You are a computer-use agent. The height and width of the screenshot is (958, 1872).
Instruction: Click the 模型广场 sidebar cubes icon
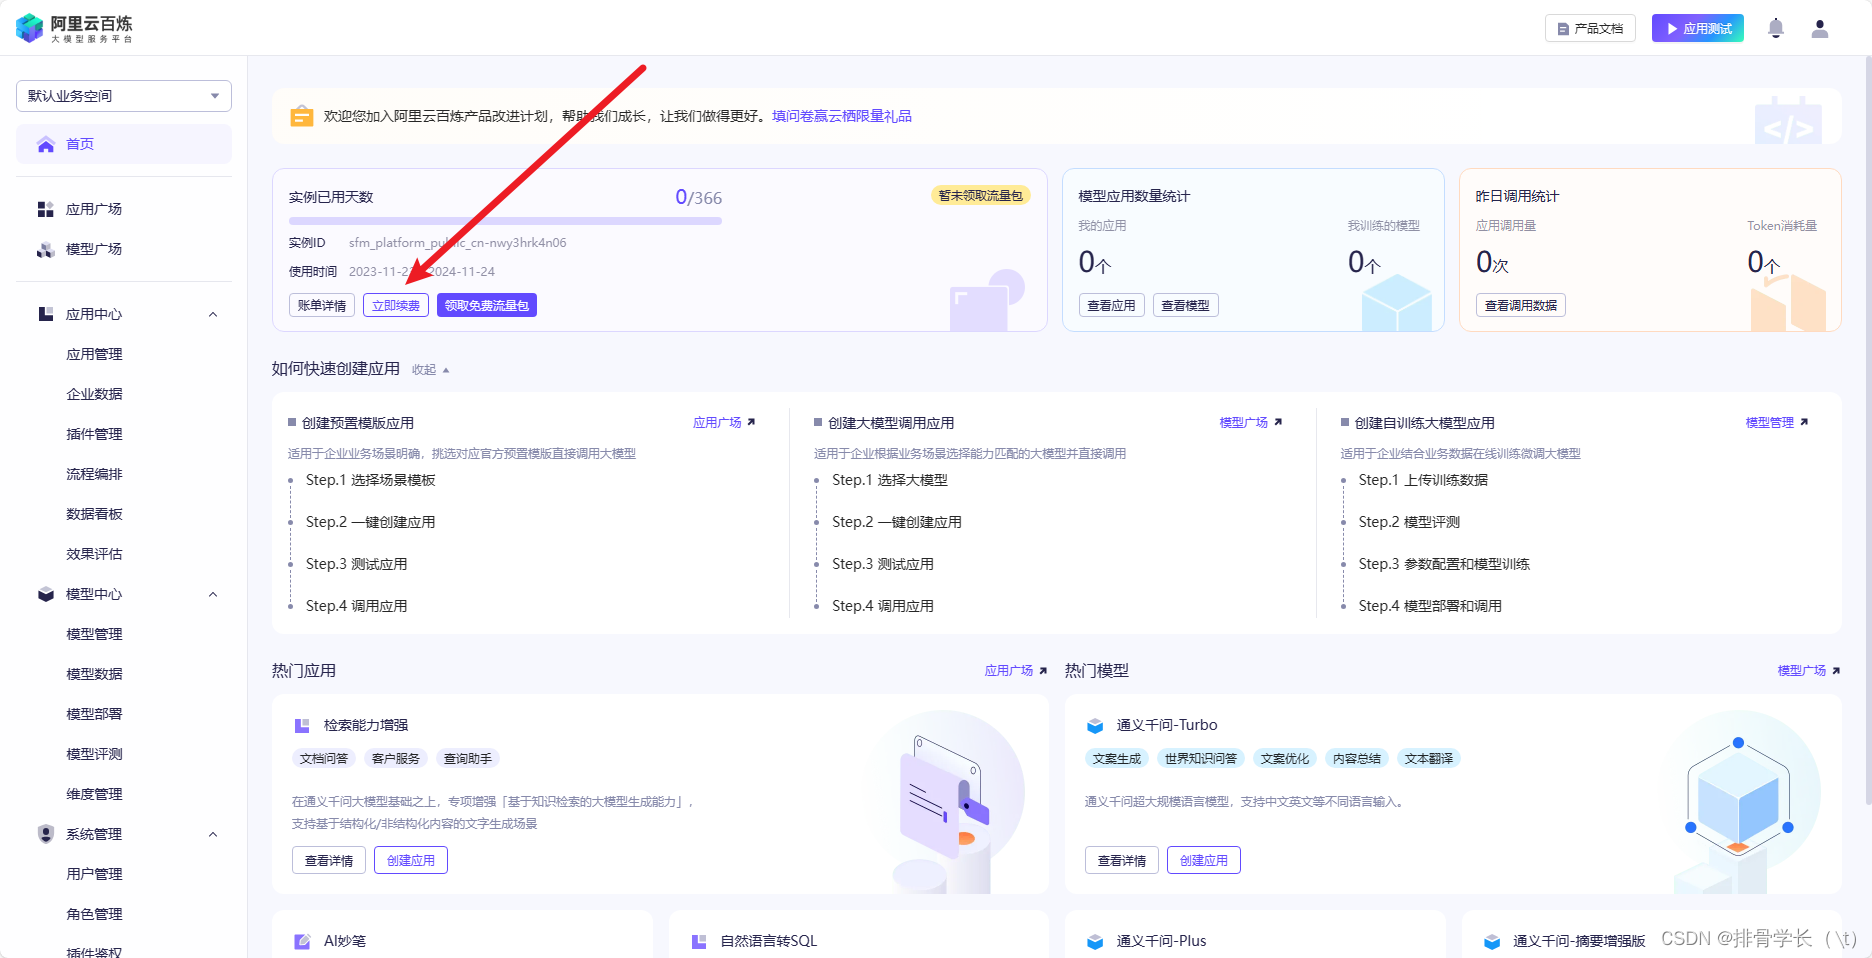tap(46, 249)
